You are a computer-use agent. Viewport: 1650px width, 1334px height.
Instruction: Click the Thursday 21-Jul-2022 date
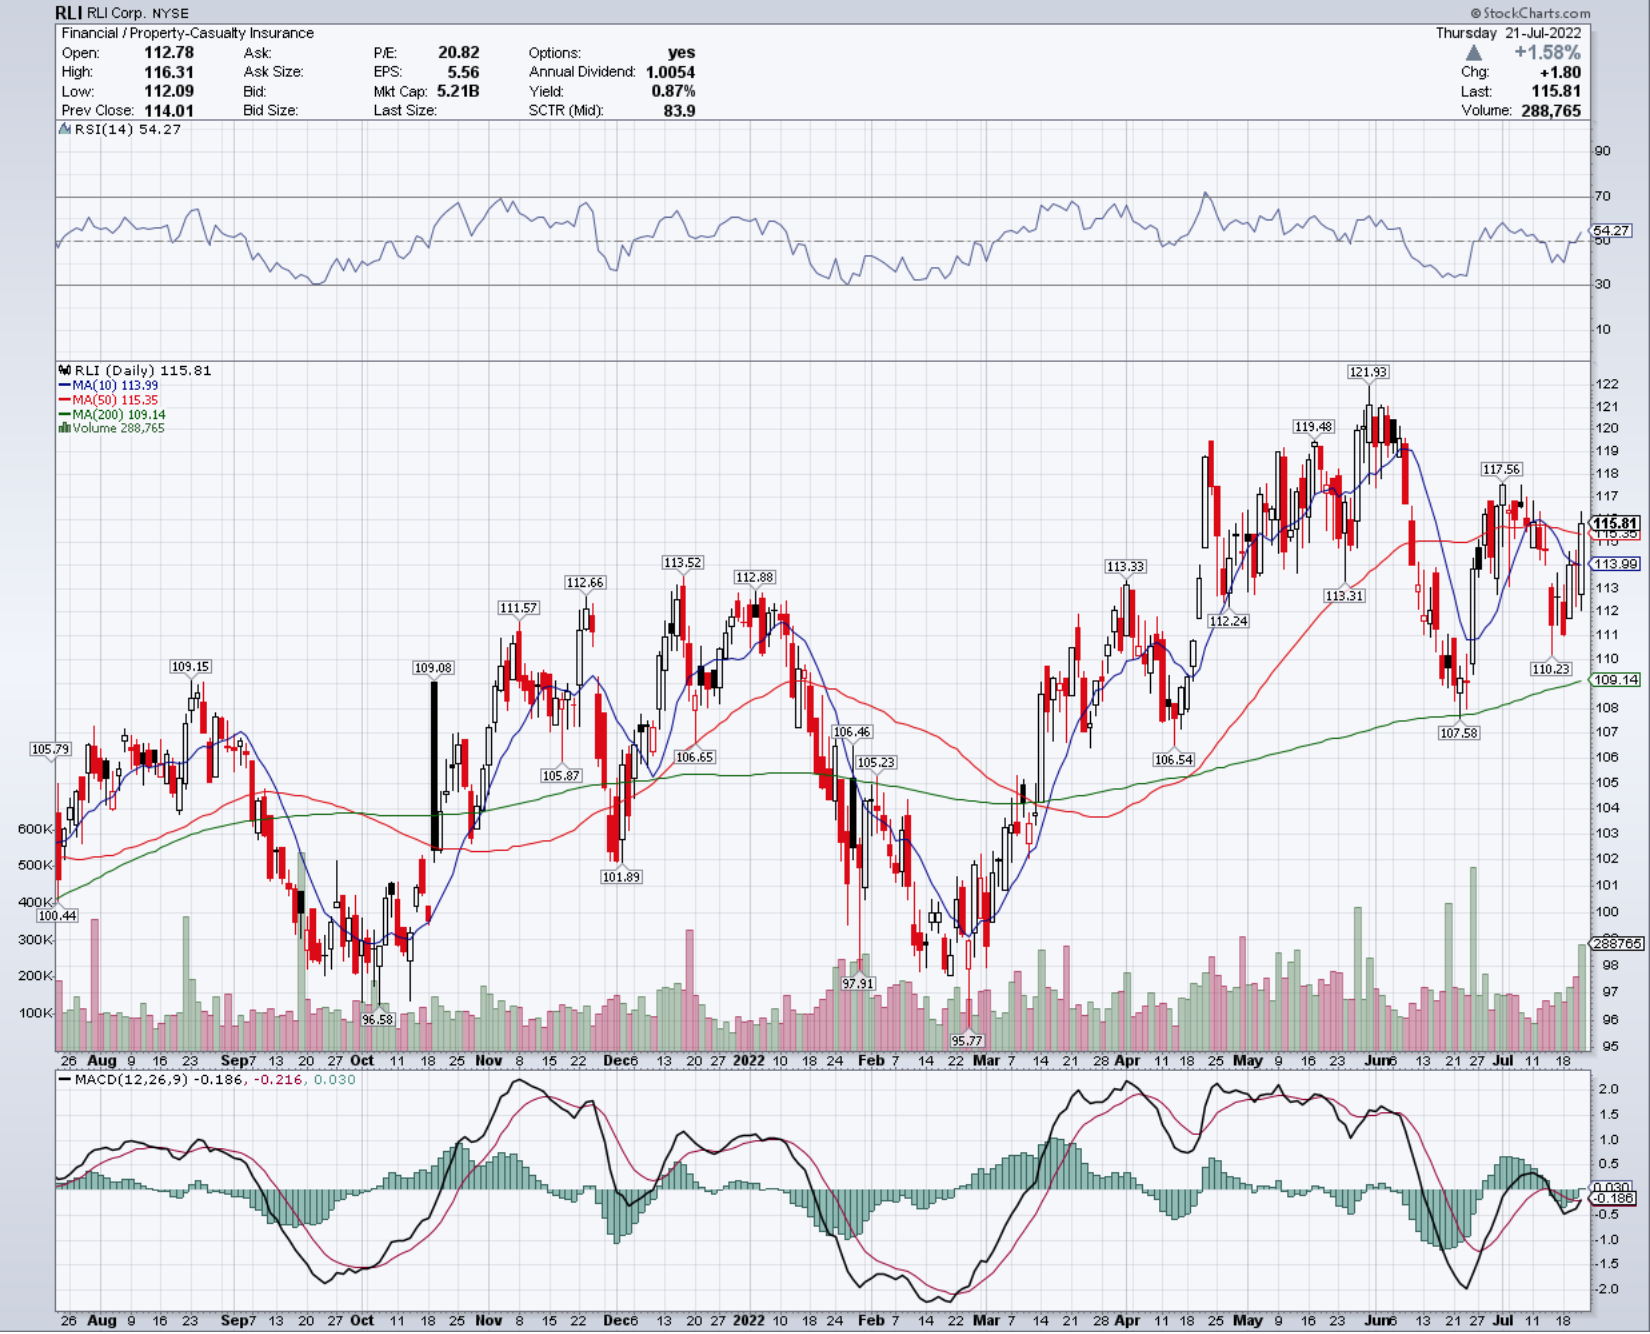tap(1509, 33)
